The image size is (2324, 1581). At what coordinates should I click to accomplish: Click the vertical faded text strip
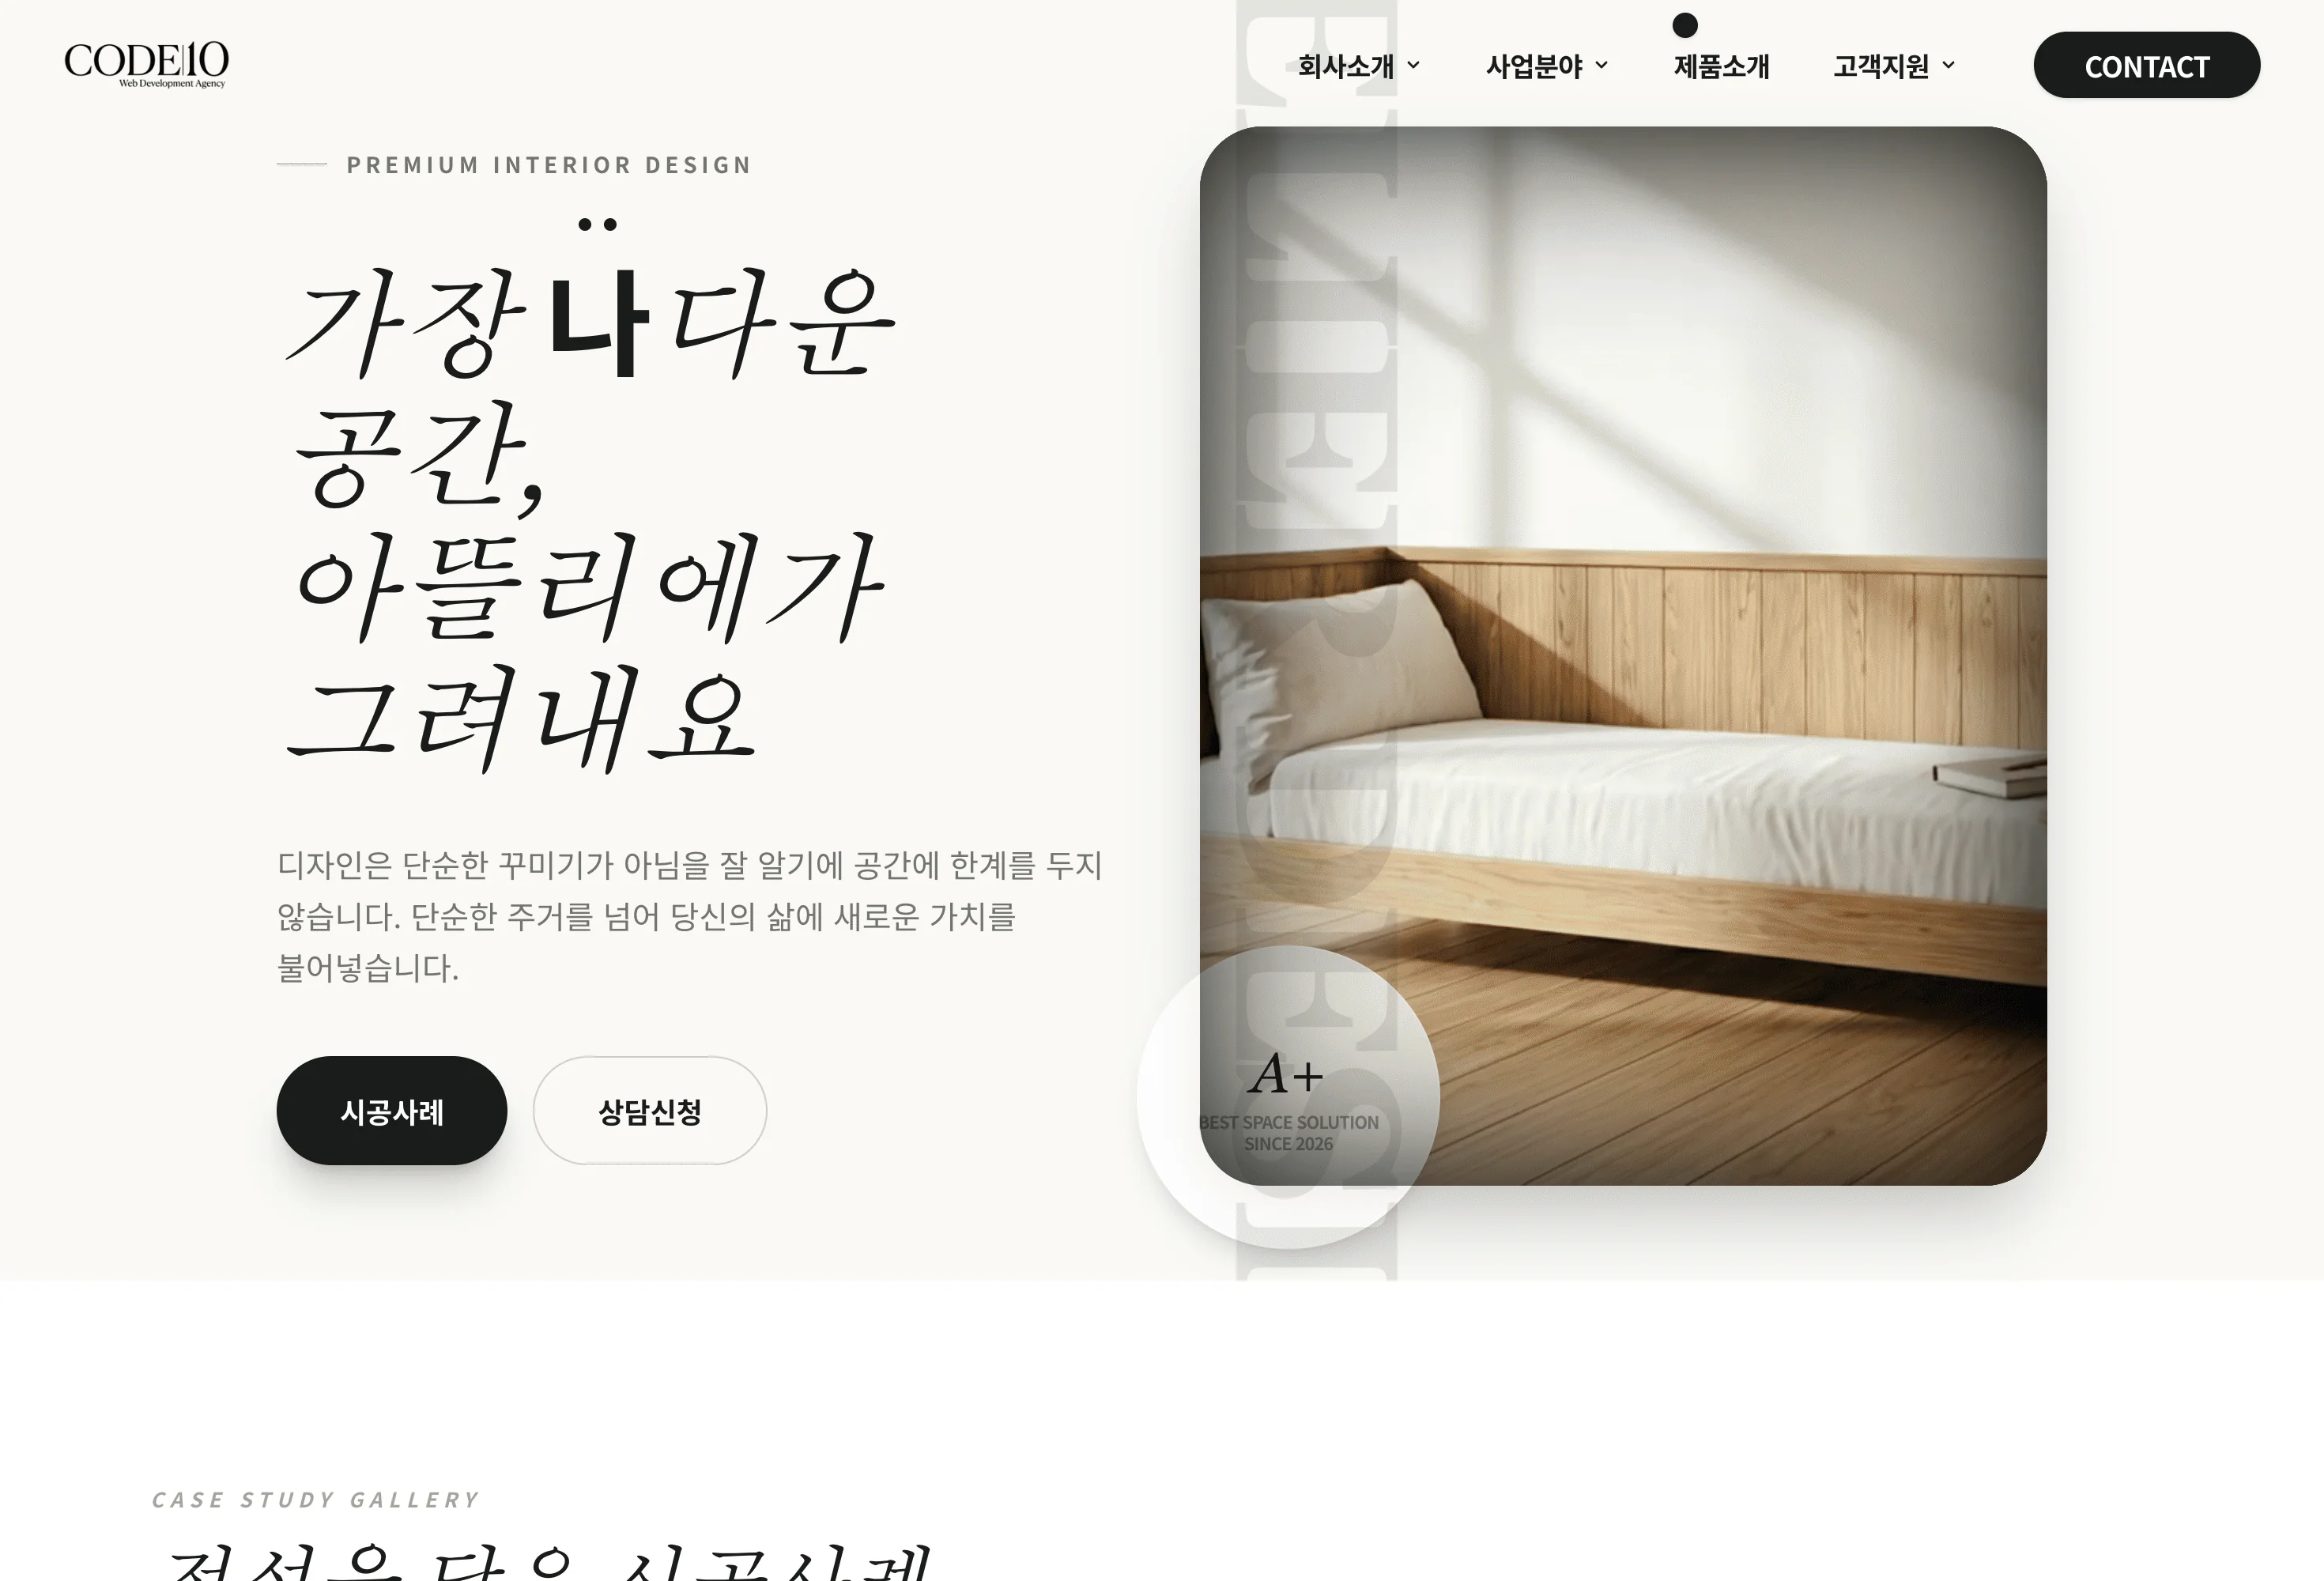coord(1316,640)
